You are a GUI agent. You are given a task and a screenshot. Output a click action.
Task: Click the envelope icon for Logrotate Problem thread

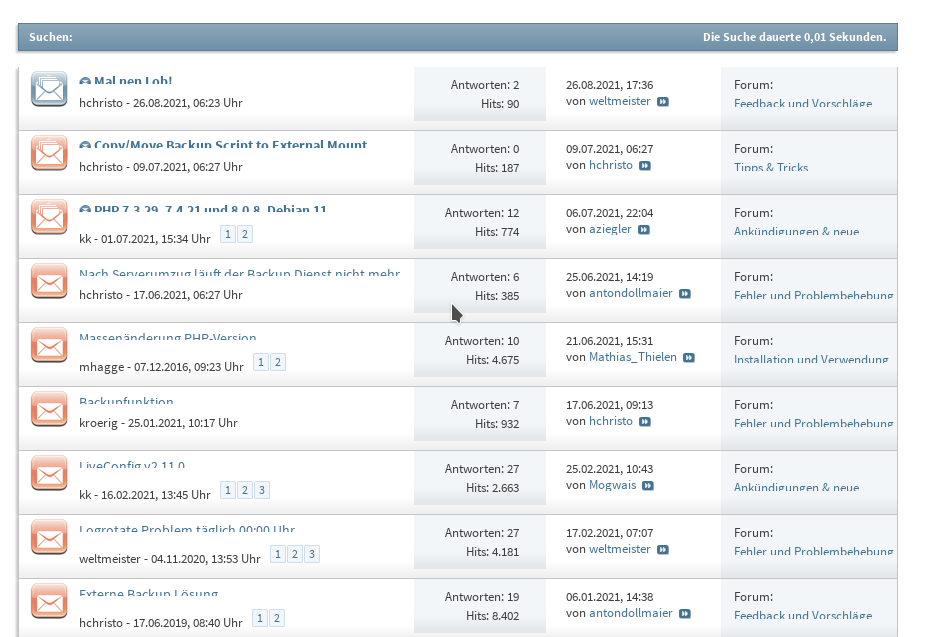pos(49,537)
